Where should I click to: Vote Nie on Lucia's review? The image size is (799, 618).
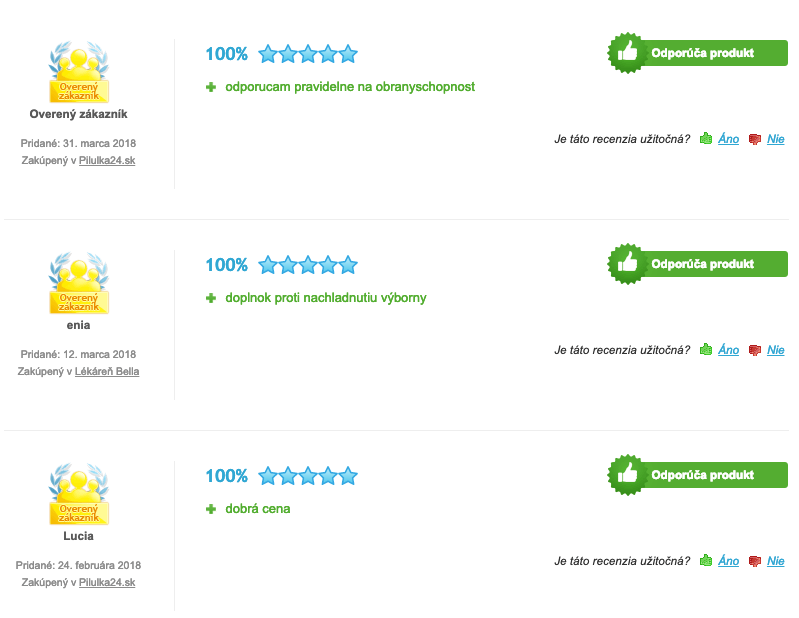click(776, 560)
